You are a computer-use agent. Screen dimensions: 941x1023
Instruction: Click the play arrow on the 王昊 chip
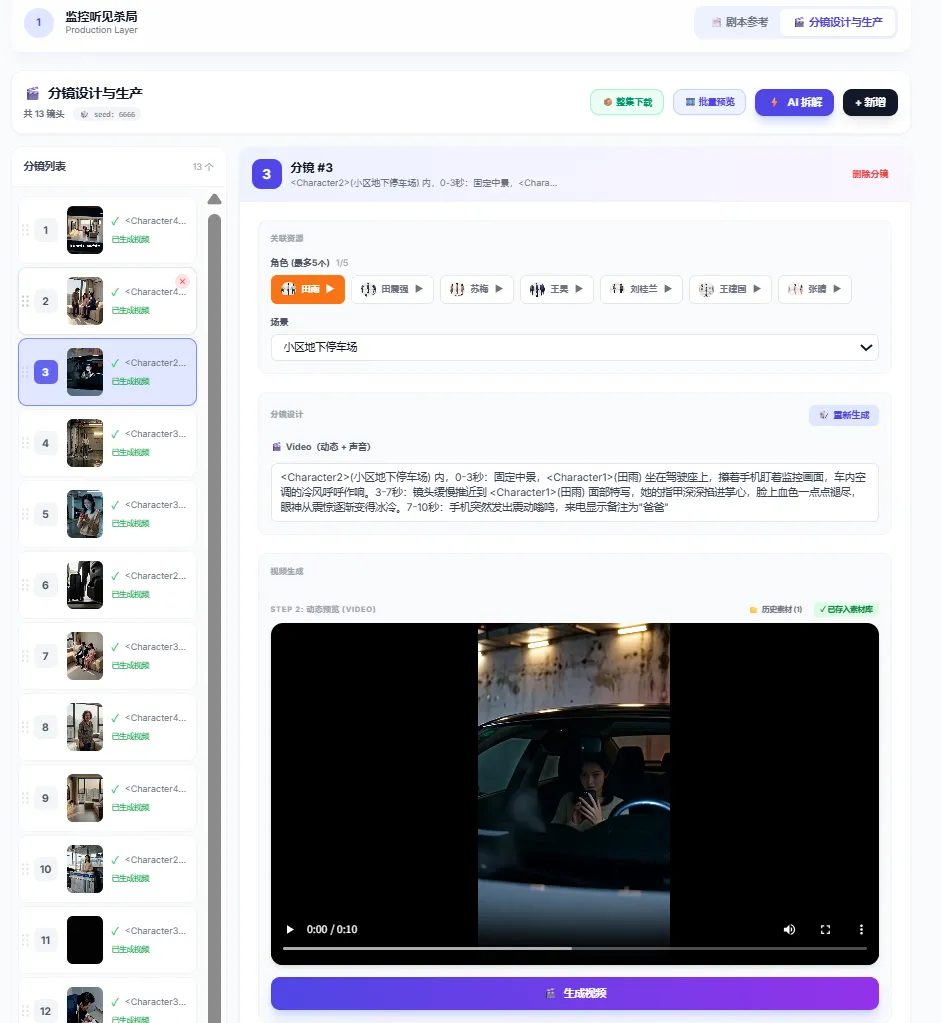579,288
